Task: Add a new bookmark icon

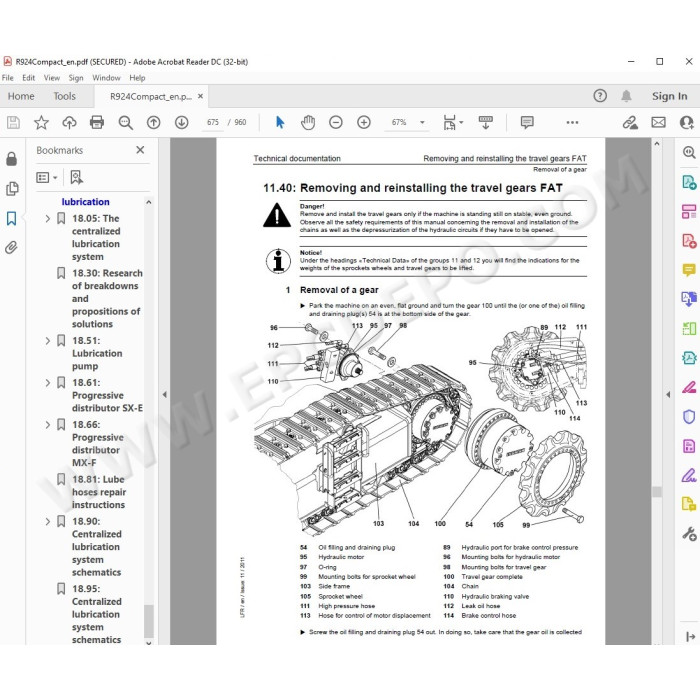Action: 76,177
